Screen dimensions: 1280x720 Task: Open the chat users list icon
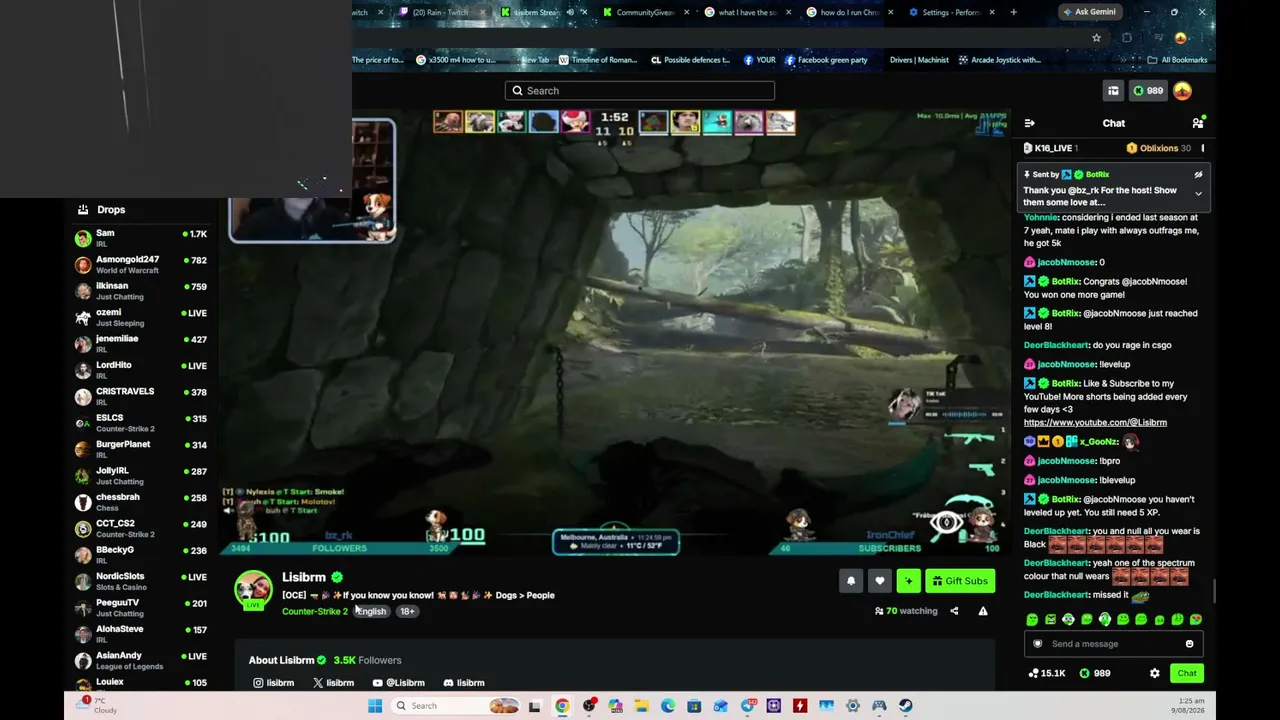[1197, 123]
